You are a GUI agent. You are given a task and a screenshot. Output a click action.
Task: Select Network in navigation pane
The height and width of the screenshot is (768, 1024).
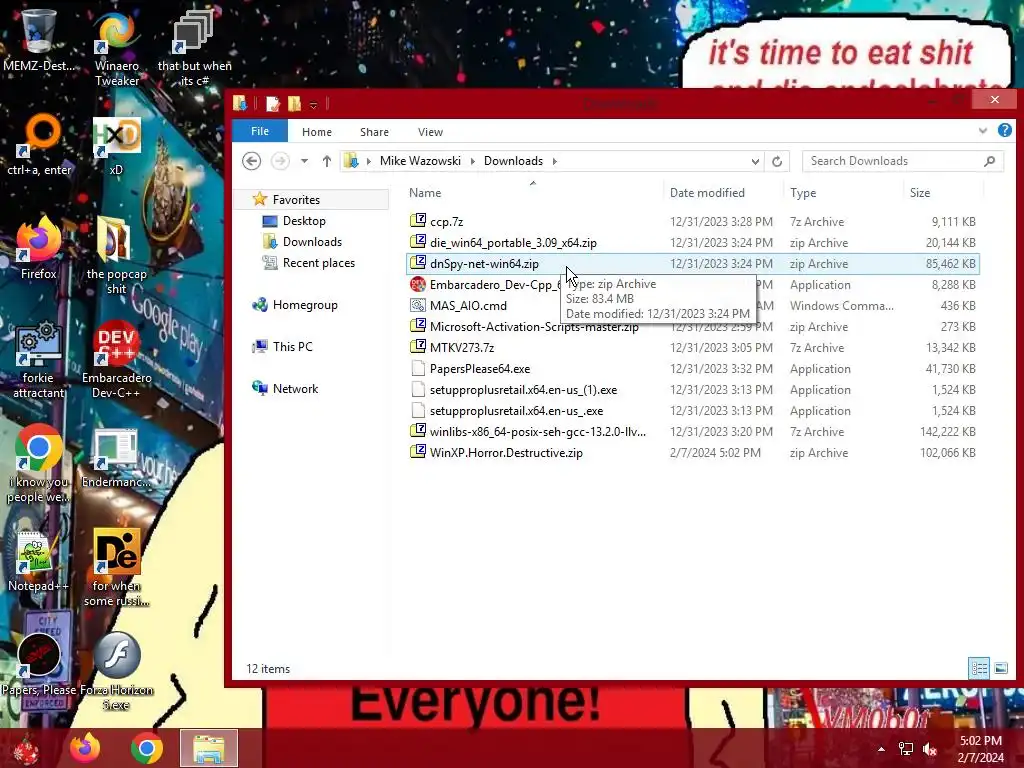coord(295,389)
